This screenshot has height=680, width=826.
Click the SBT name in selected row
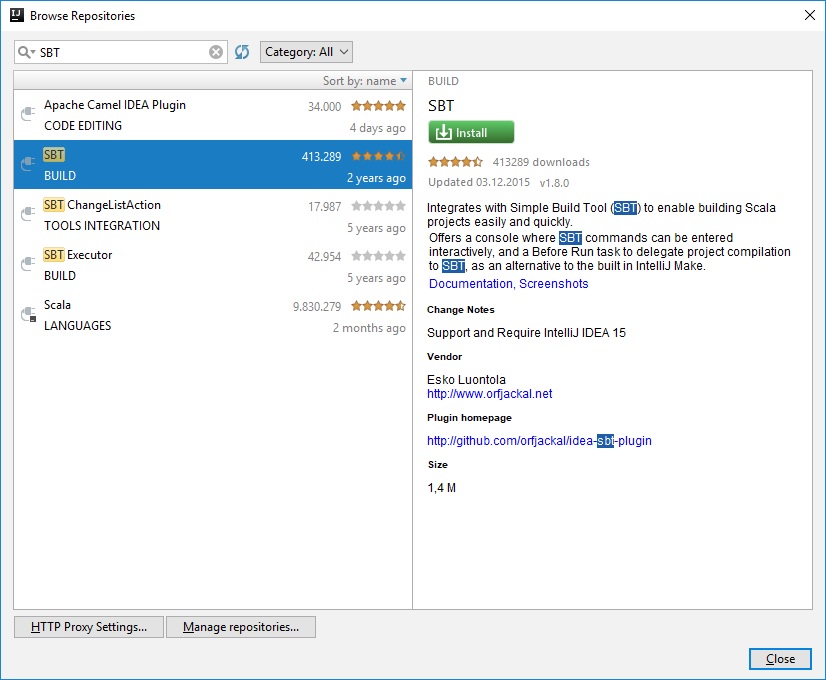(x=54, y=155)
